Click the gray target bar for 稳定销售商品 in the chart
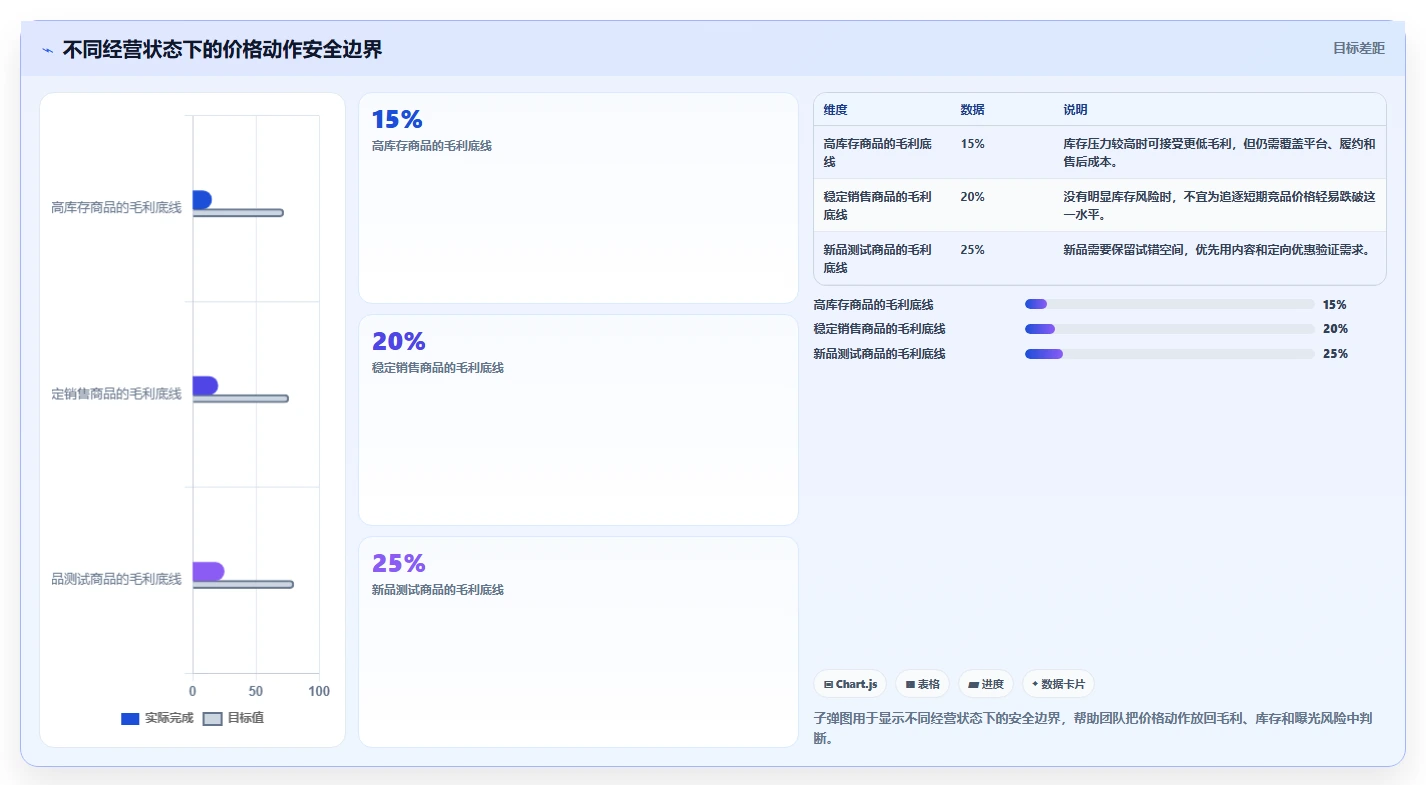 pyautogui.click(x=241, y=399)
